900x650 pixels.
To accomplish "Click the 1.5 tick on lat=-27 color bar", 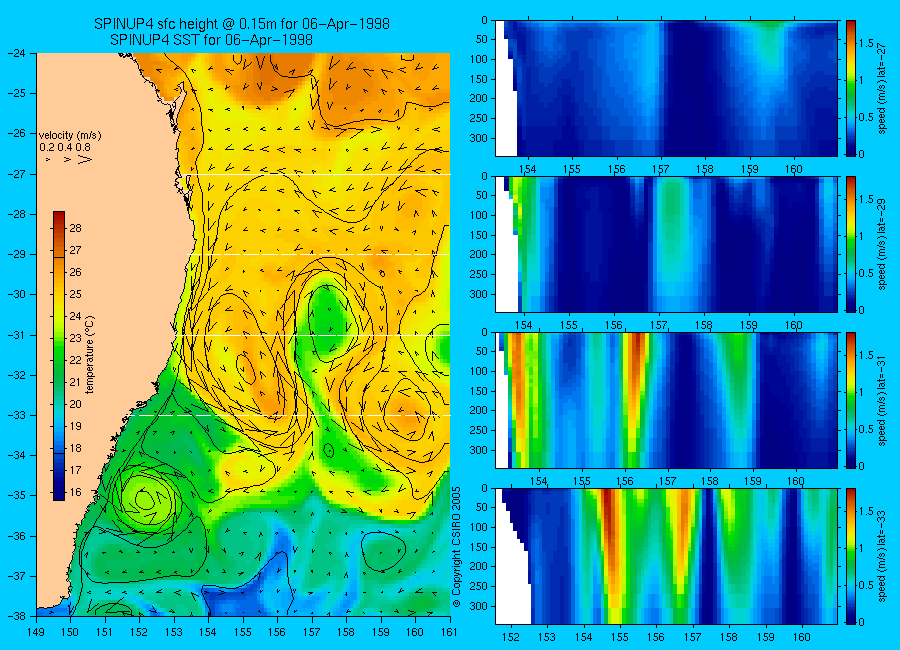I will pyautogui.click(x=866, y=44).
